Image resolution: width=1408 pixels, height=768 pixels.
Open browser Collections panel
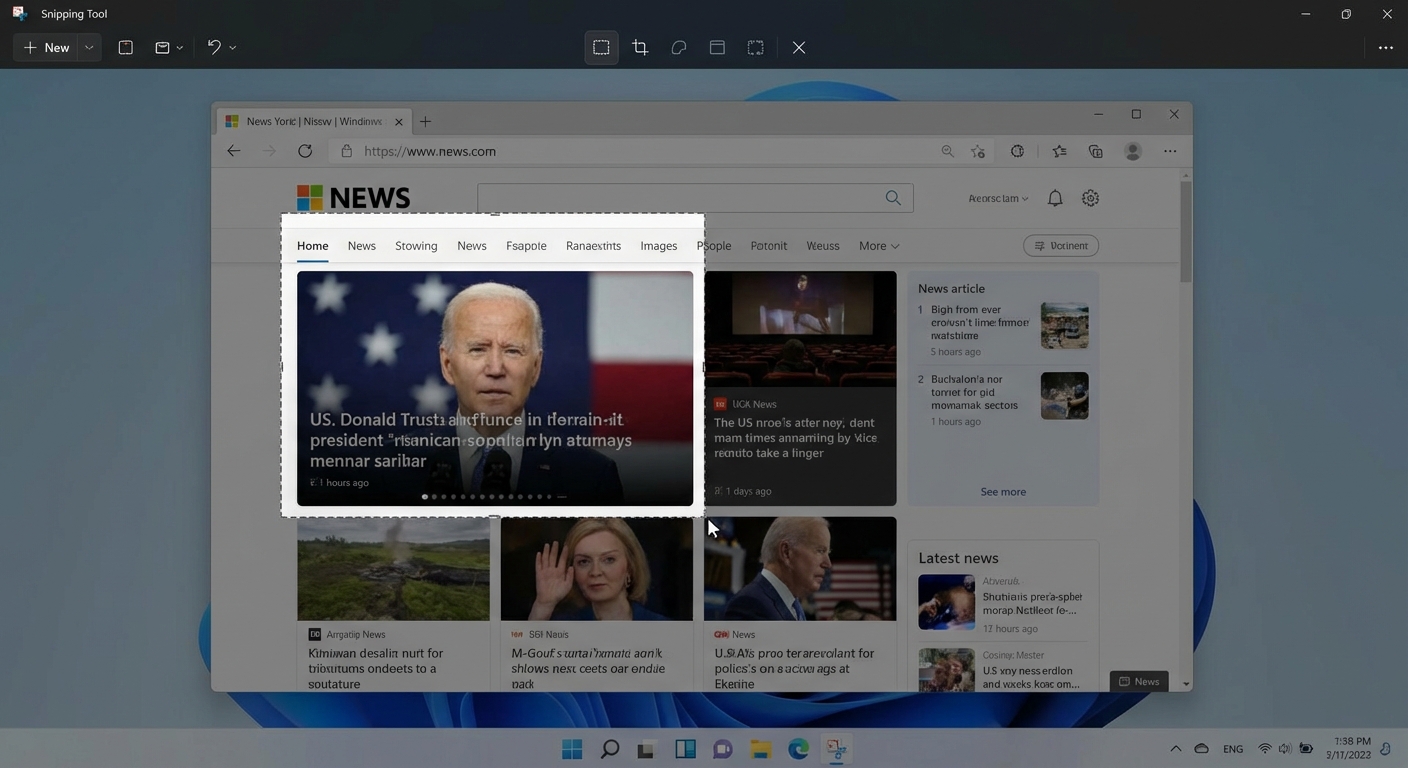pos(1095,150)
